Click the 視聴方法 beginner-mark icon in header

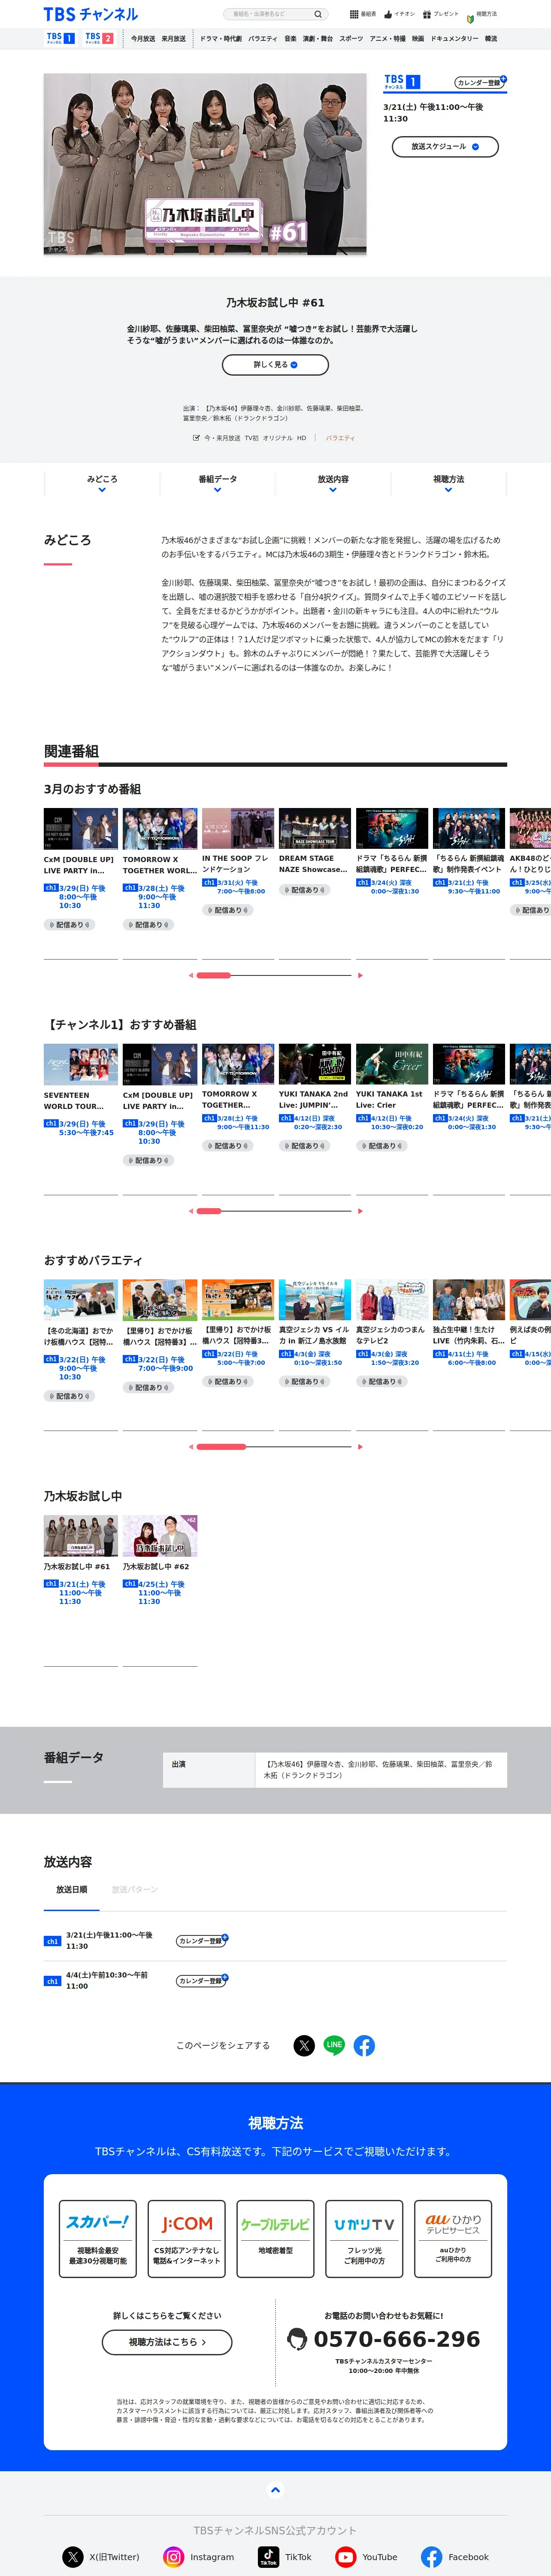coord(470,18)
